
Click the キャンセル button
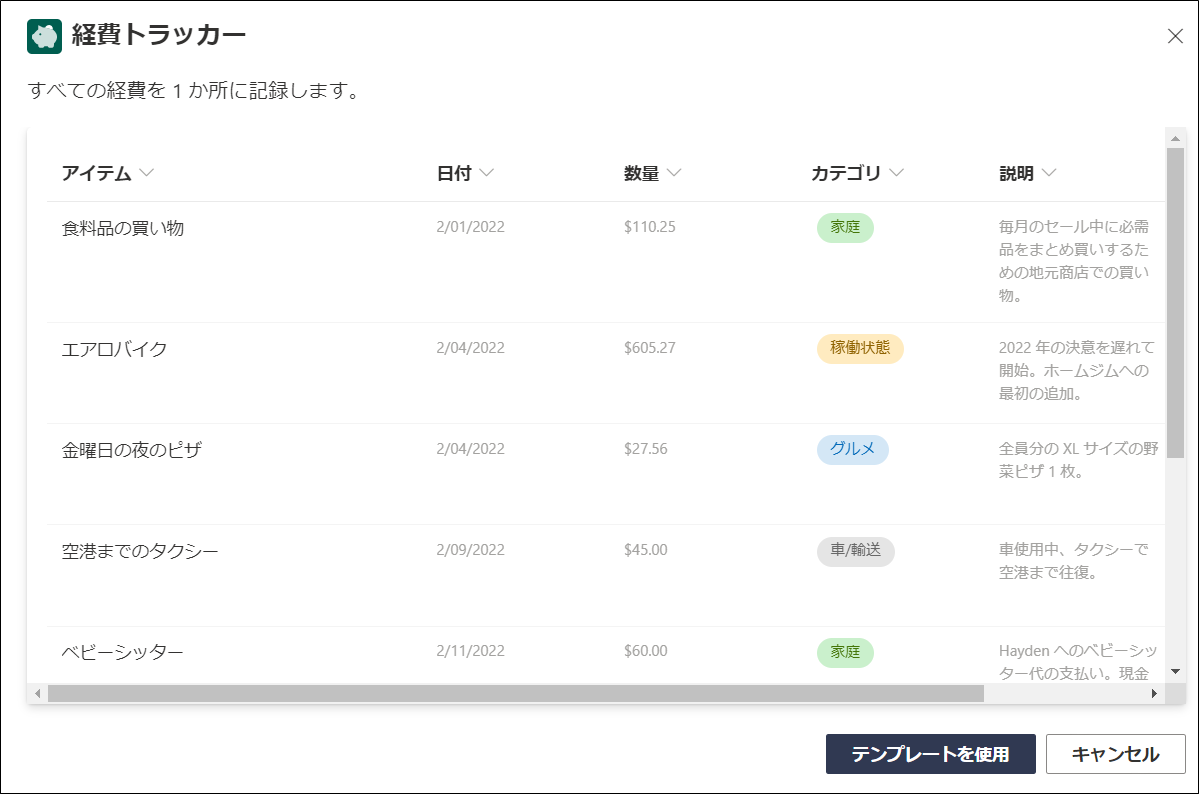(x=1116, y=754)
